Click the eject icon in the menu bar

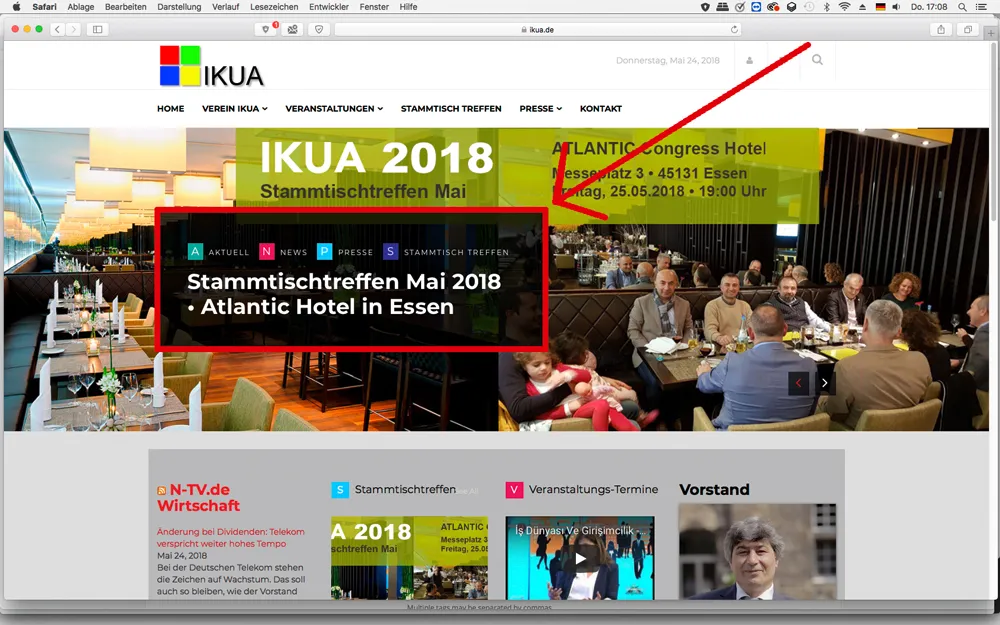coord(862,7)
